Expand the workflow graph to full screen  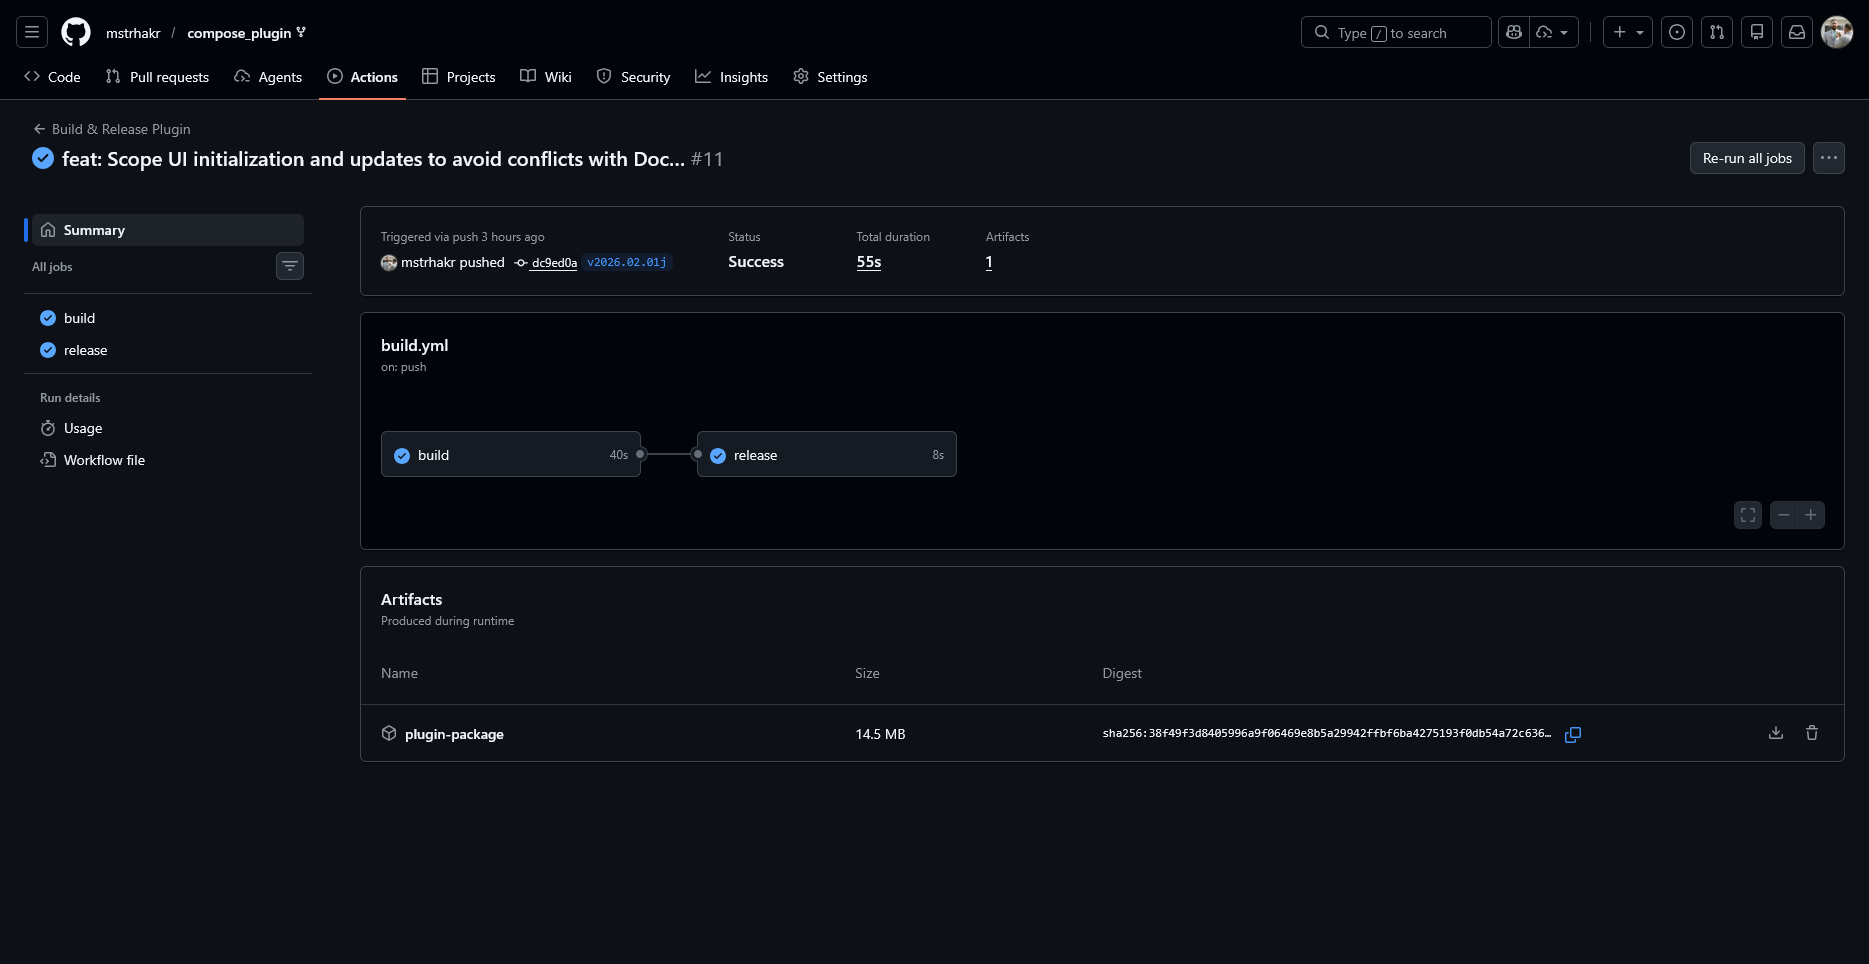click(x=1747, y=514)
